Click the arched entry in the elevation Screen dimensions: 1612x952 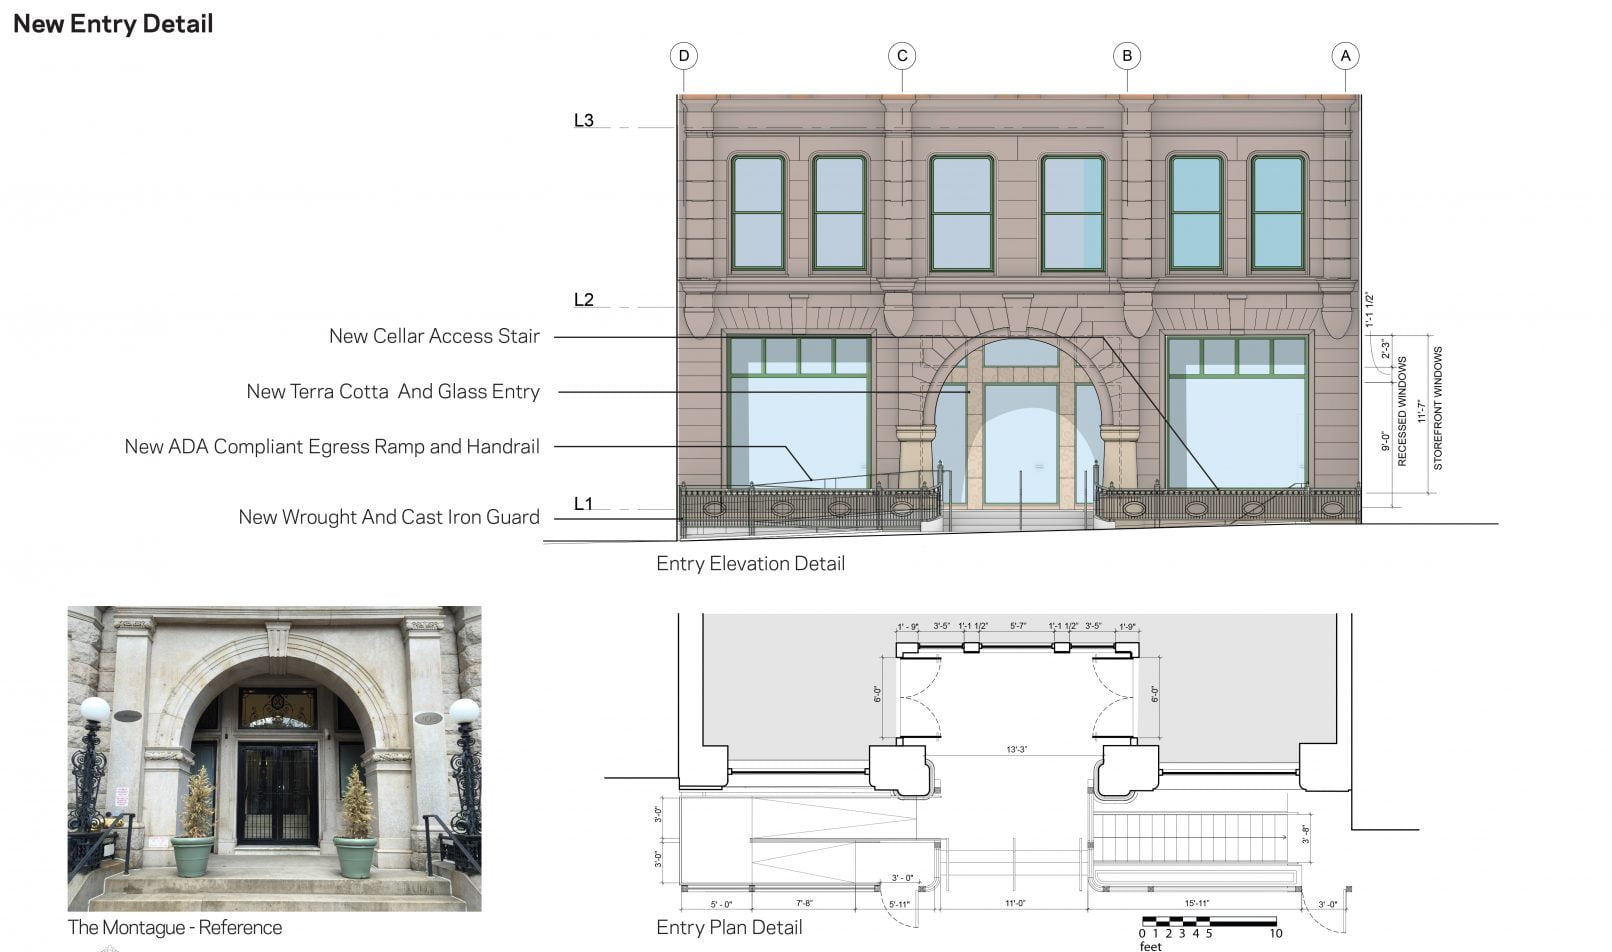(x=1018, y=420)
